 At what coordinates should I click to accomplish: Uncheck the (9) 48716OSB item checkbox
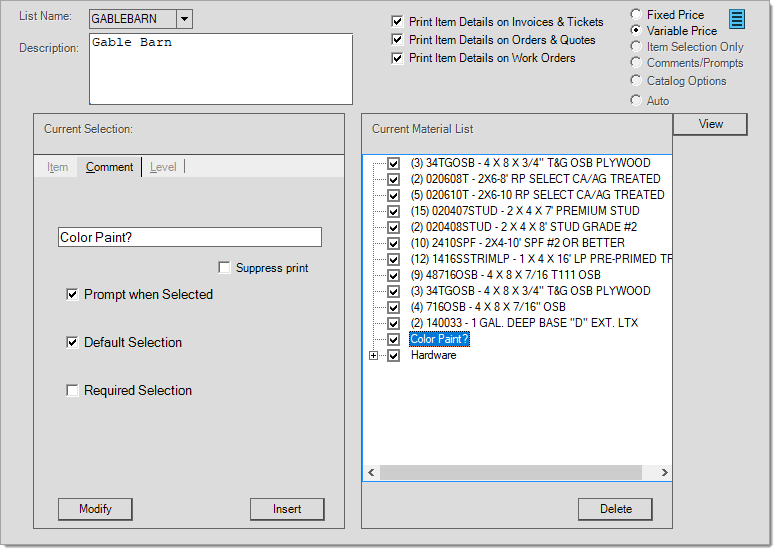point(393,276)
